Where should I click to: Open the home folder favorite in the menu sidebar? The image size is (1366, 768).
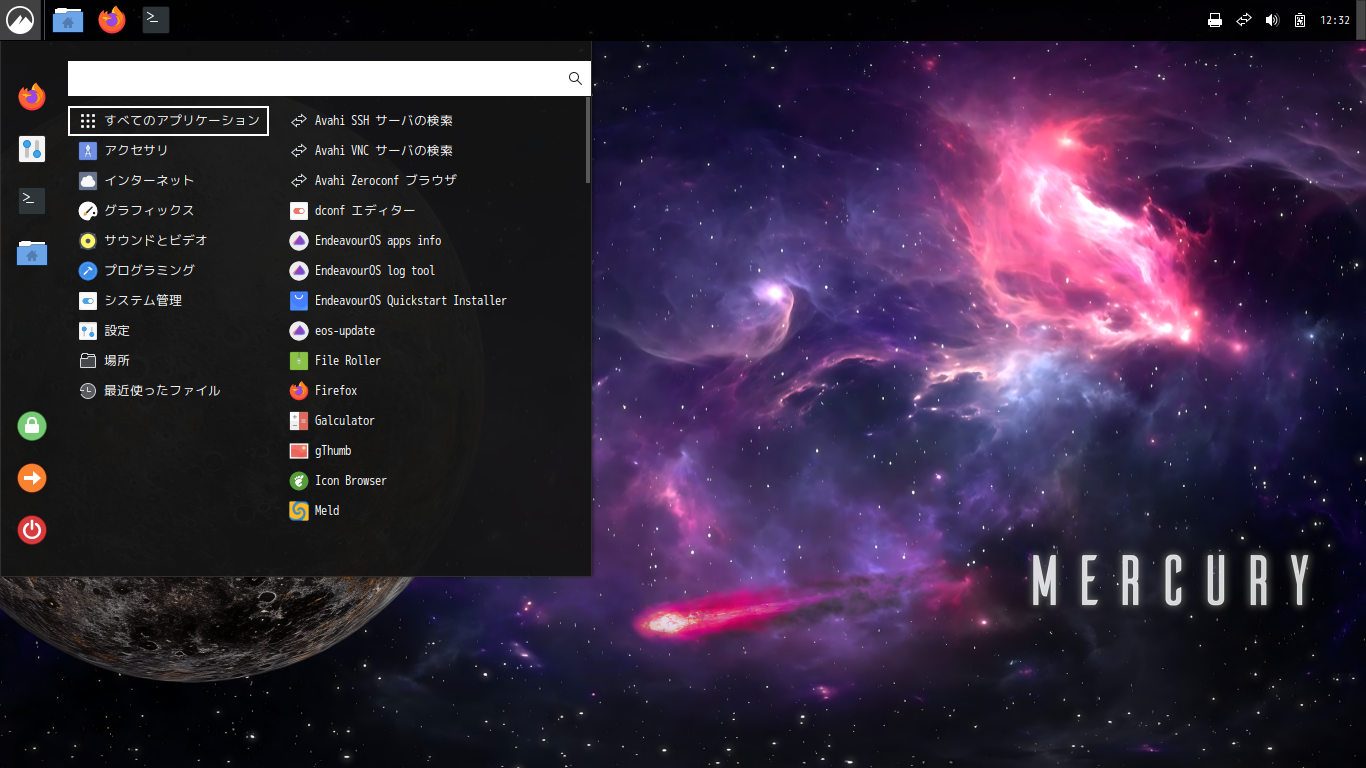click(x=32, y=252)
